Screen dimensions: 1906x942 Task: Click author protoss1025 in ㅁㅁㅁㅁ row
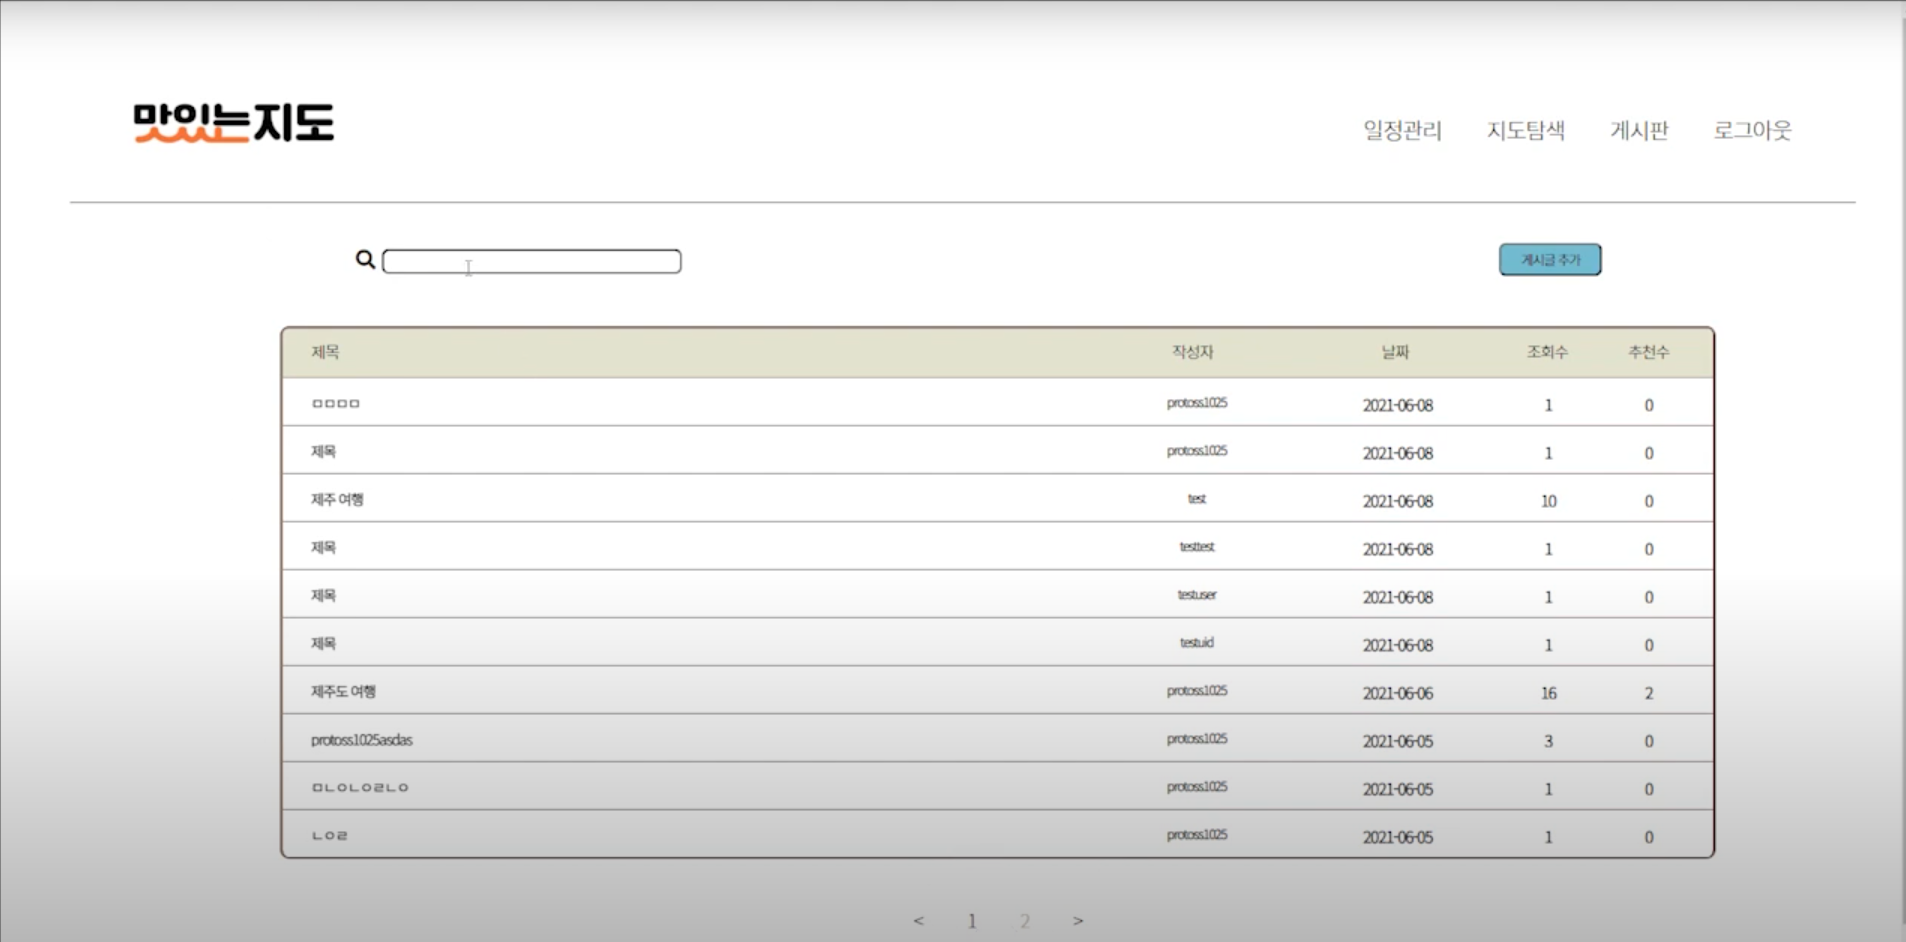click(x=1197, y=403)
